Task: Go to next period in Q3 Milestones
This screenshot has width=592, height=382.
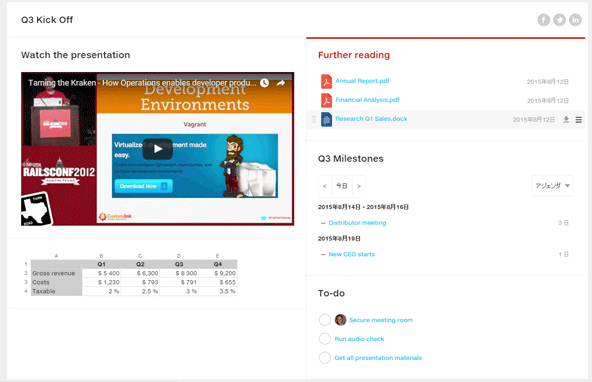Action: click(x=359, y=186)
